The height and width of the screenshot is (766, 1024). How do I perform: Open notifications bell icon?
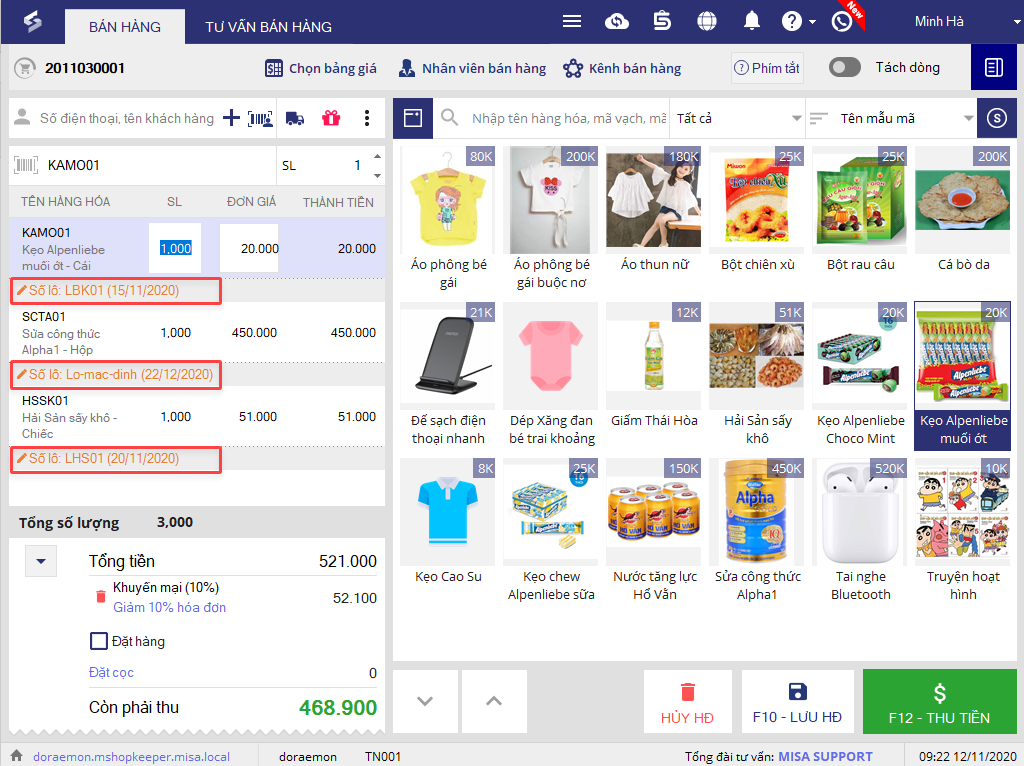click(752, 22)
